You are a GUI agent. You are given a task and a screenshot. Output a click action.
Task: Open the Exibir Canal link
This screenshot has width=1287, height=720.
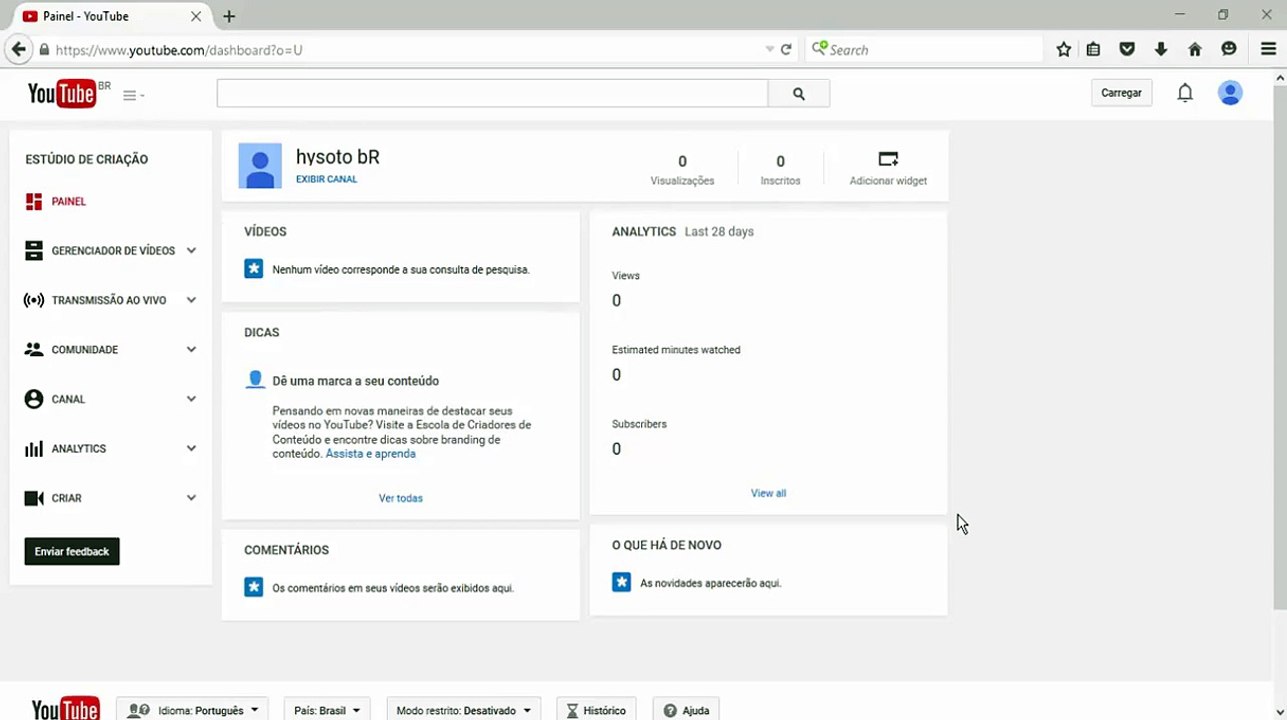tap(326, 180)
